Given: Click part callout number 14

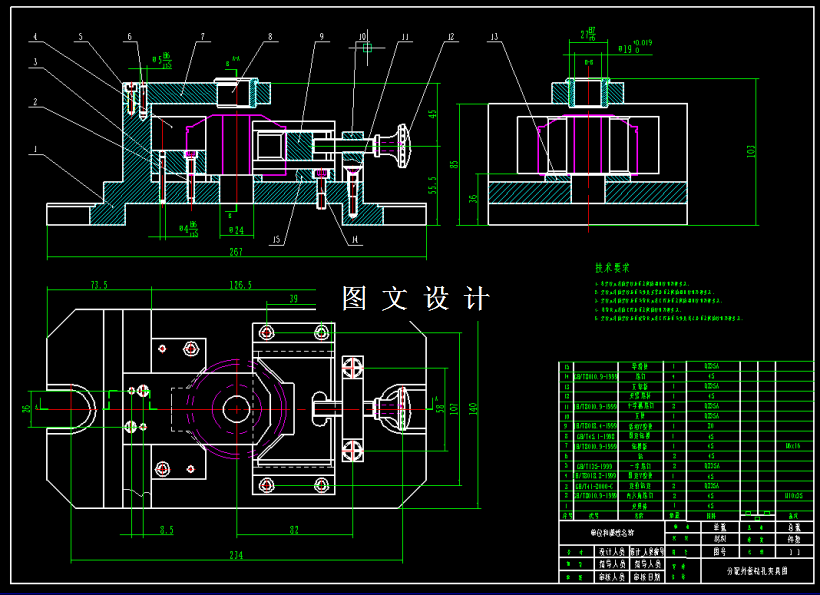Looking at the screenshot, I should click(x=356, y=240).
